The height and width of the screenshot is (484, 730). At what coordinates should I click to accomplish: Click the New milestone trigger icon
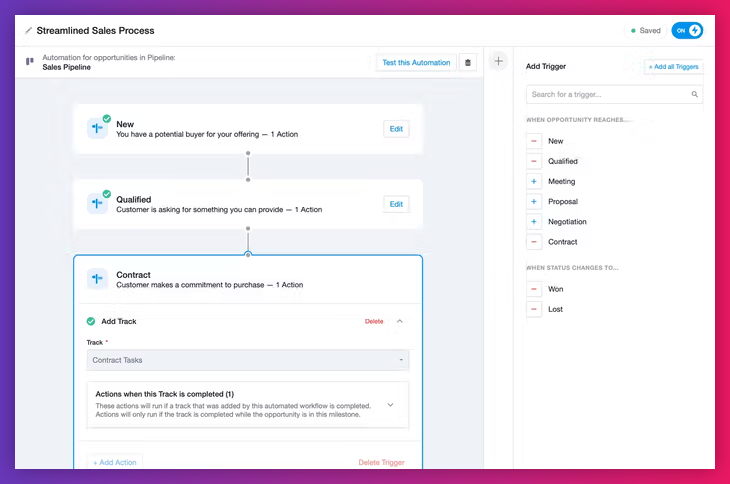tap(97, 128)
